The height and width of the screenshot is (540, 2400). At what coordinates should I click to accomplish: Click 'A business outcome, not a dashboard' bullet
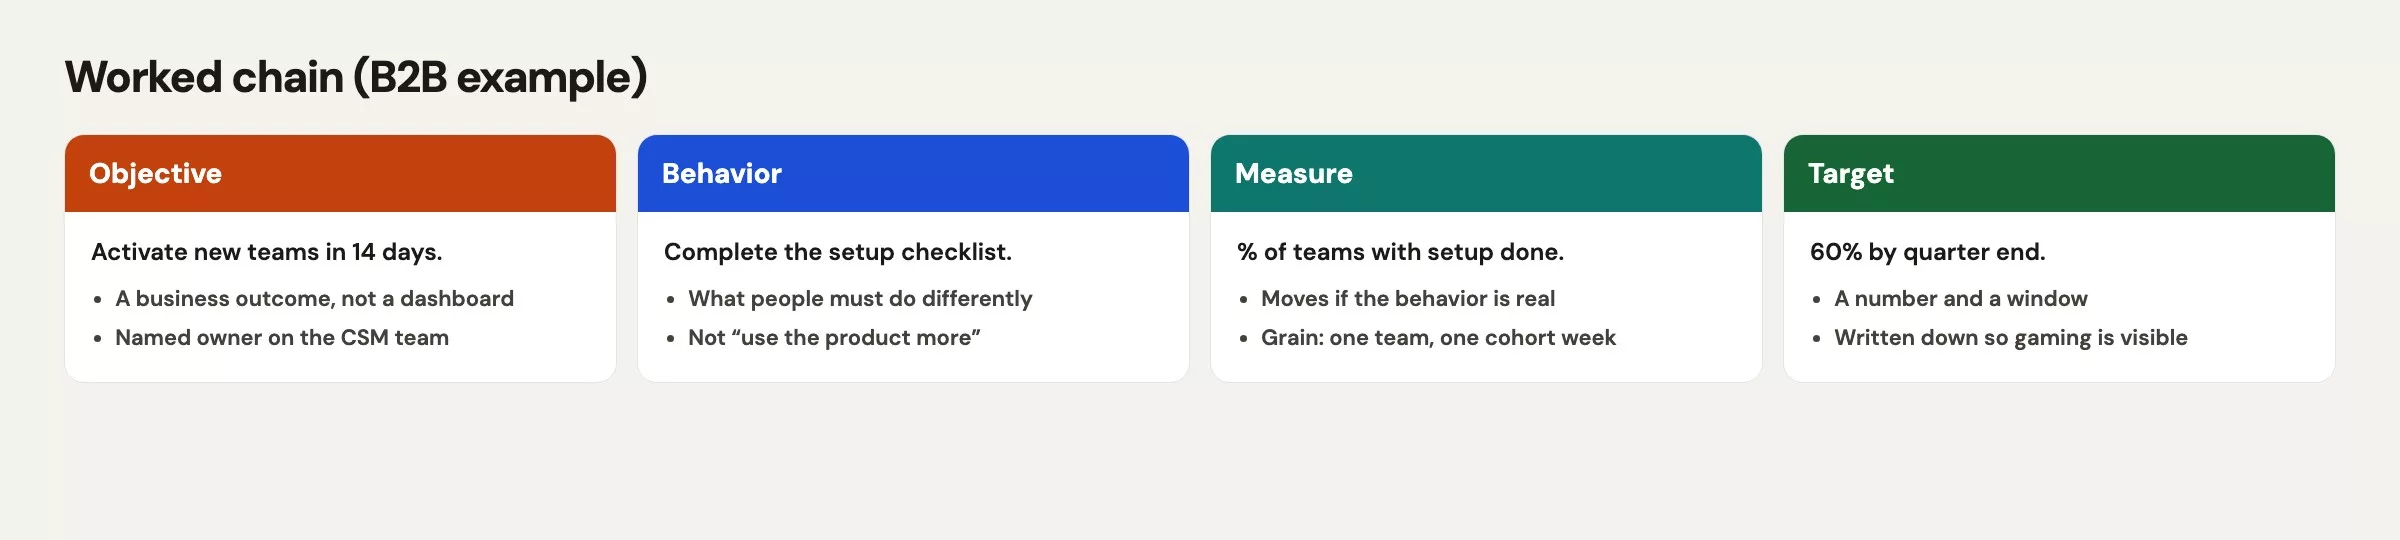pyautogui.click(x=314, y=298)
